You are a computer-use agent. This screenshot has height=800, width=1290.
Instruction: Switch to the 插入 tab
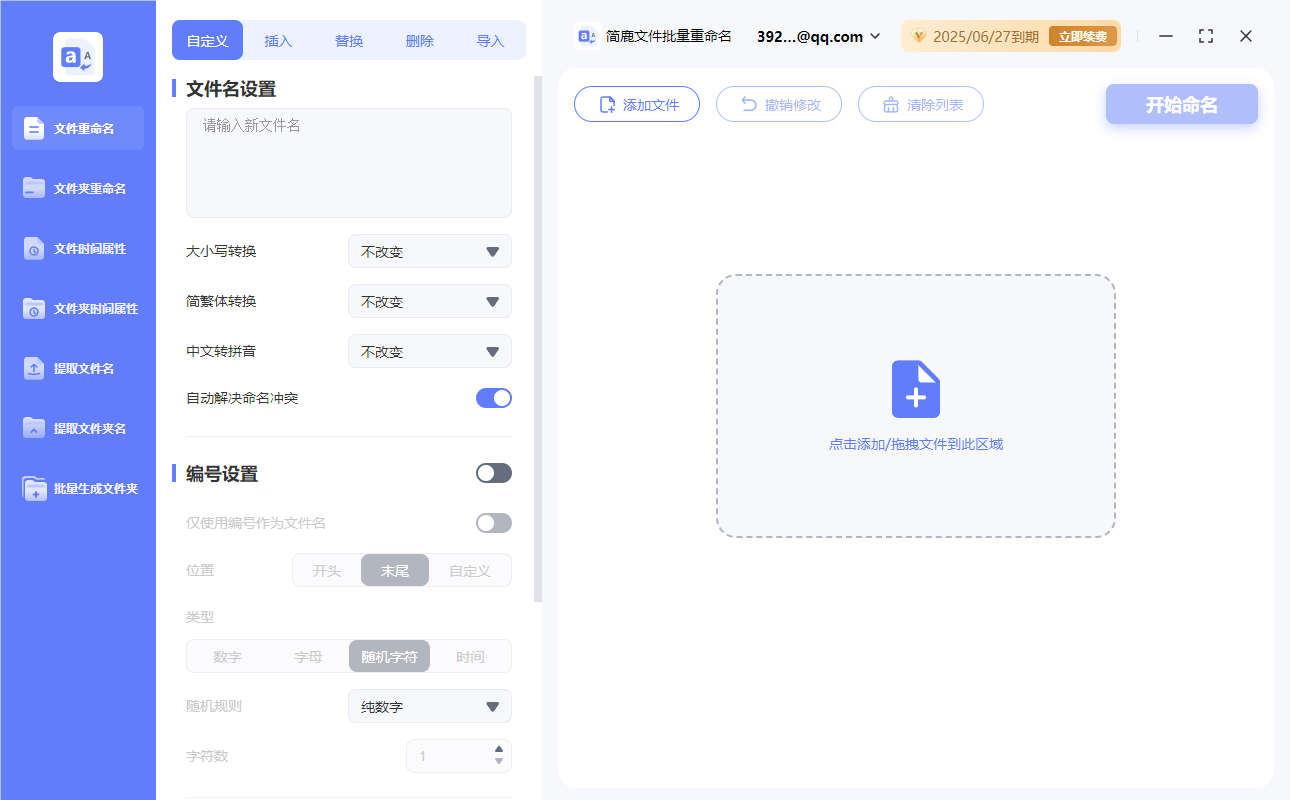[x=277, y=40]
